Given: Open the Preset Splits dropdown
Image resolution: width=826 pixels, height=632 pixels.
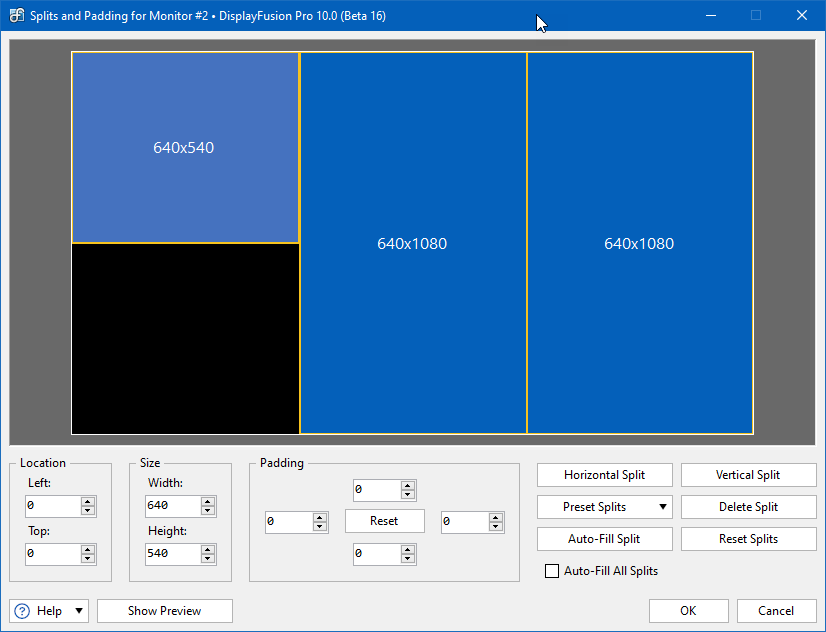Looking at the screenshot, I should click(604, 507).
